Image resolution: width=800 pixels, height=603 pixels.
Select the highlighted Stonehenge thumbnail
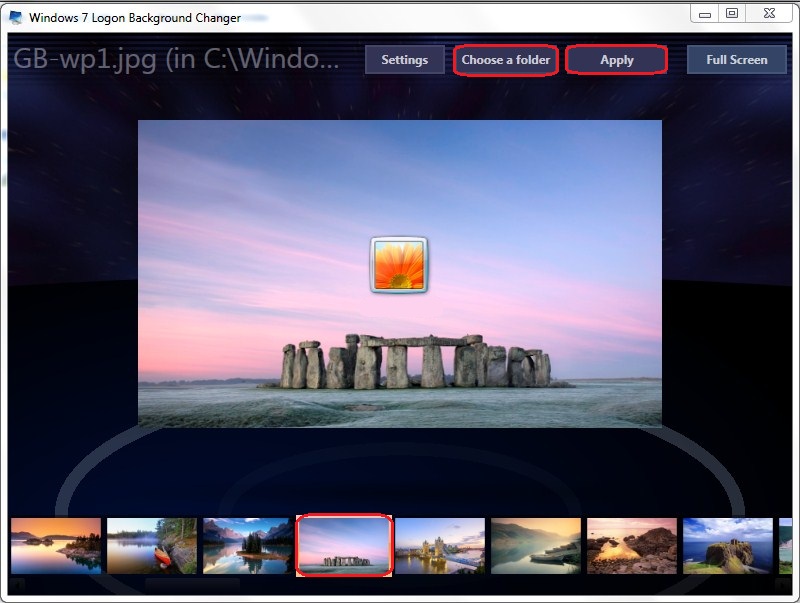pos(344,546)
